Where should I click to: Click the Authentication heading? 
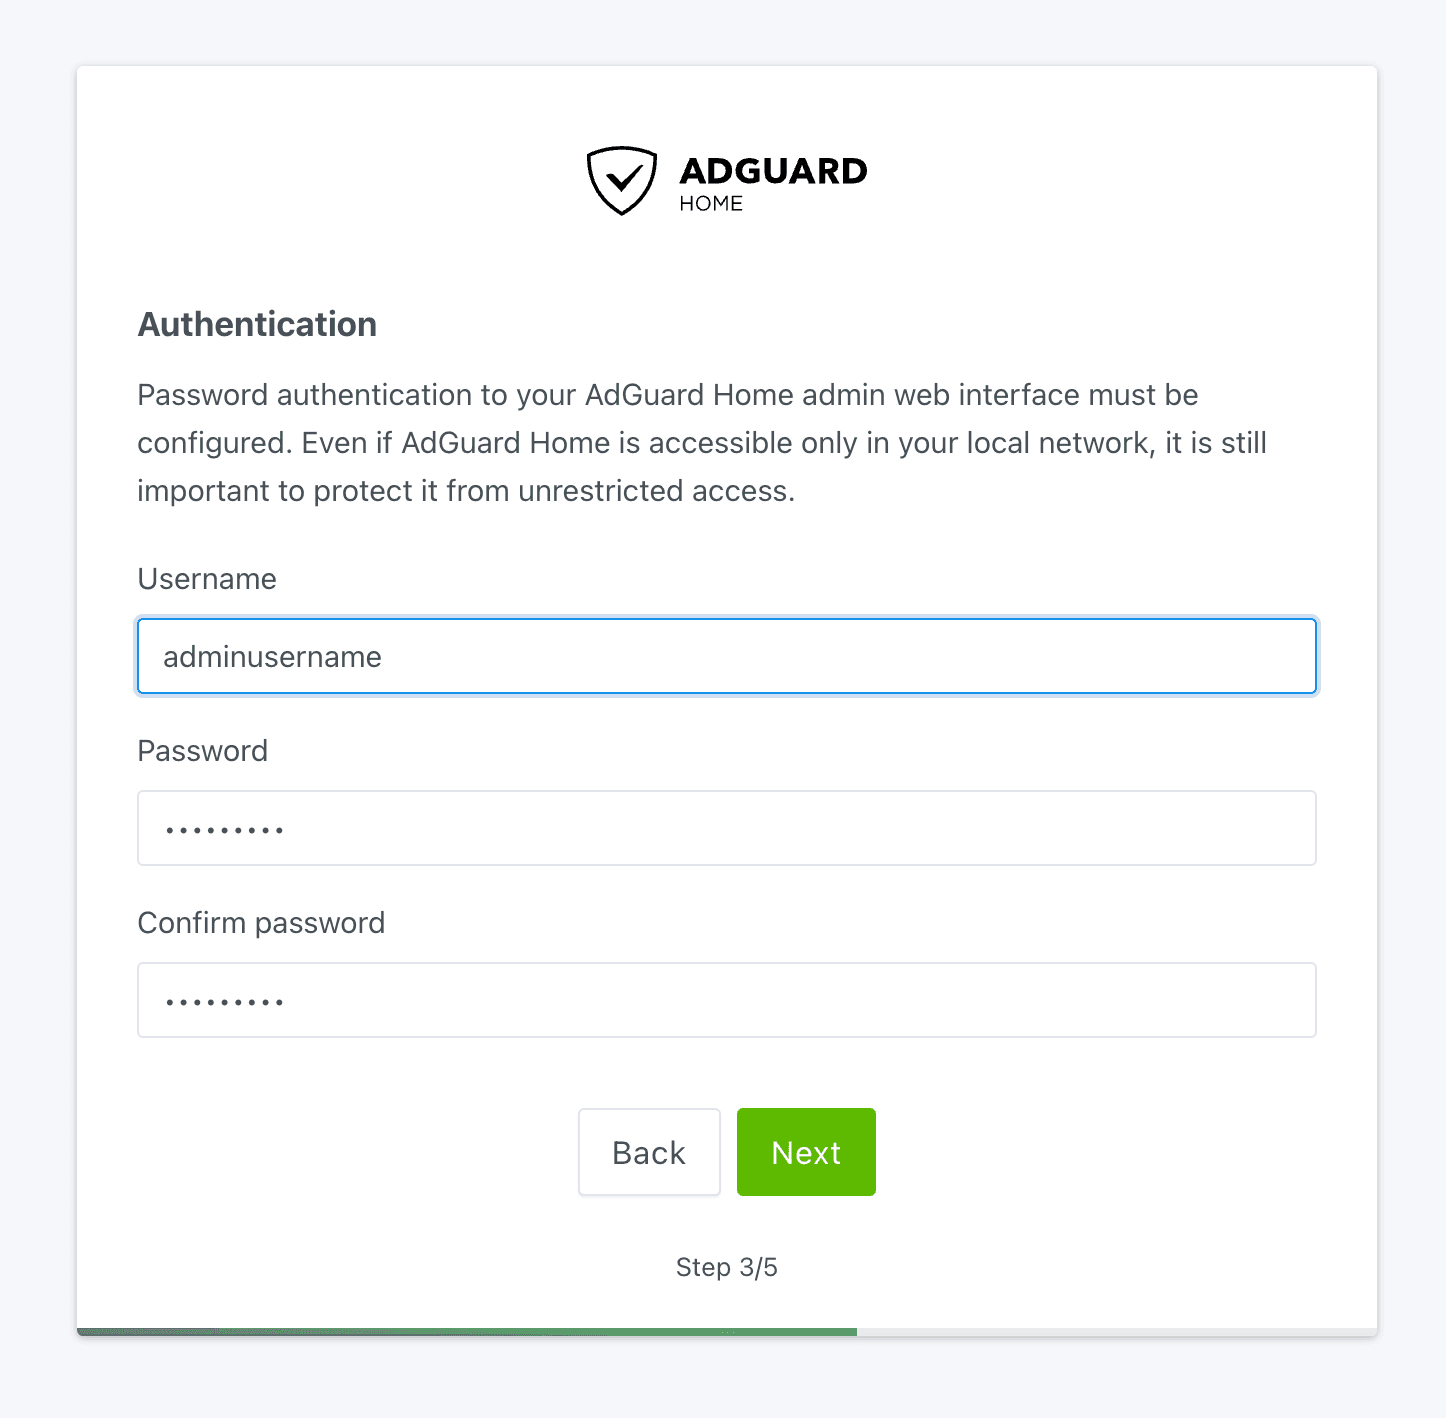pyautogui.click(x=257, y=324)
